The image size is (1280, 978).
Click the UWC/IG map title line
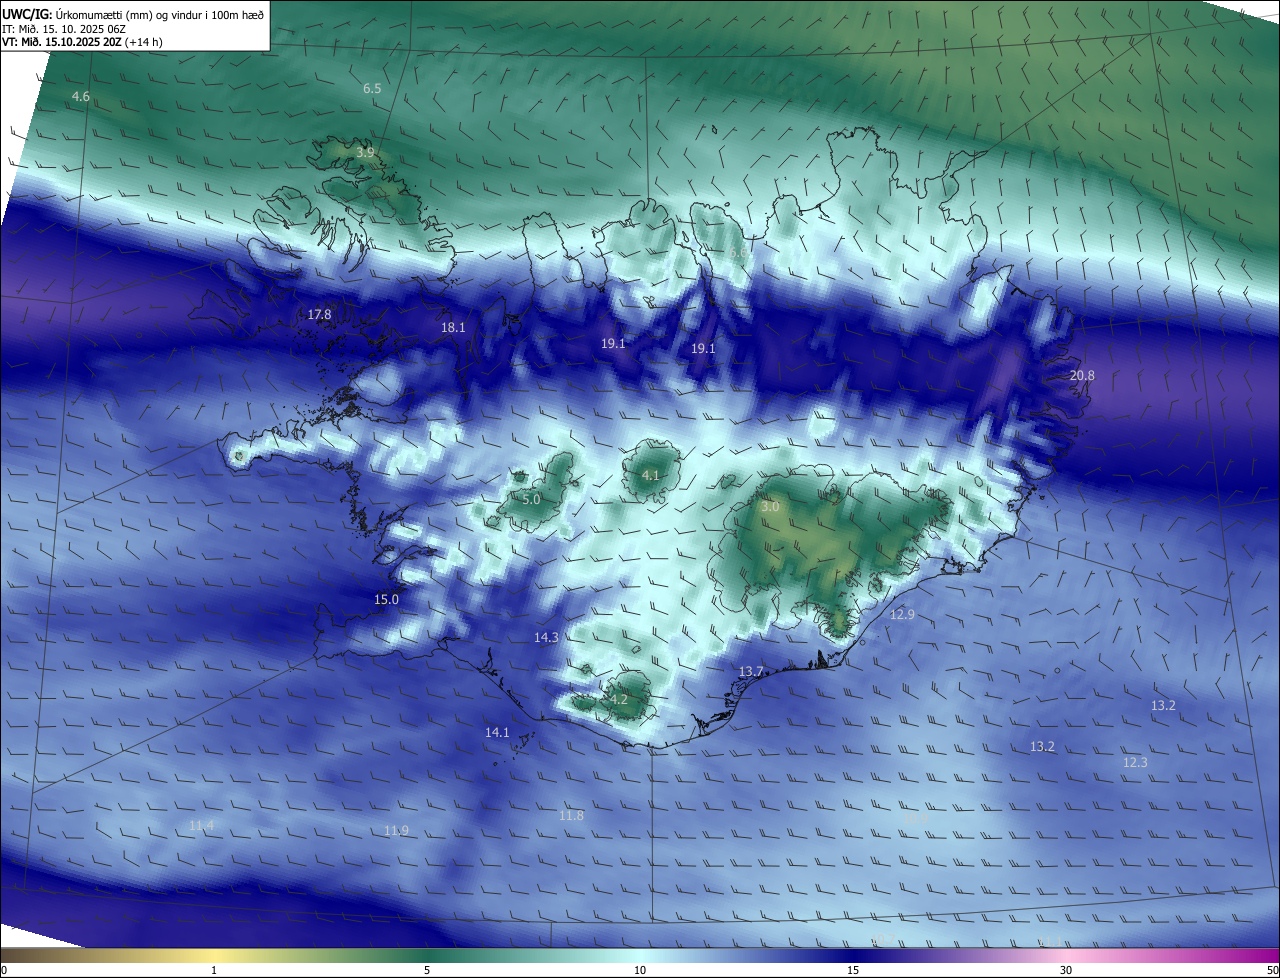point(135,13)
